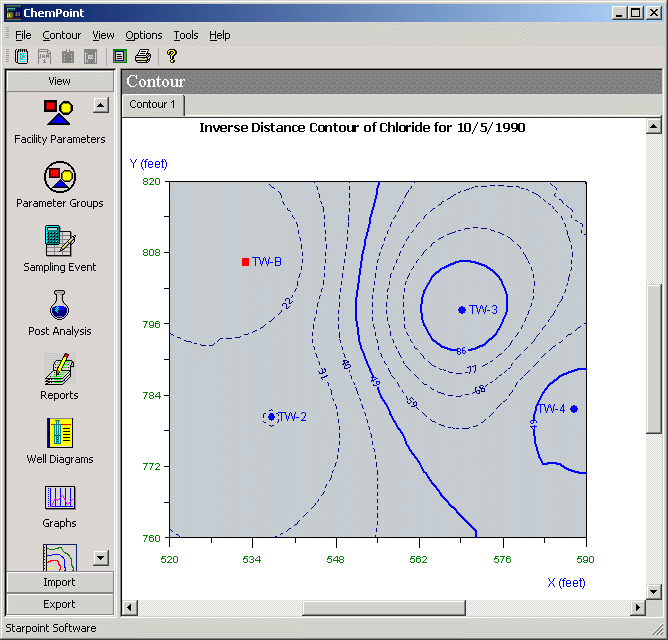This screenshot has width=668, height=640.
Task: Open the Tools menu
Action: 186,35
